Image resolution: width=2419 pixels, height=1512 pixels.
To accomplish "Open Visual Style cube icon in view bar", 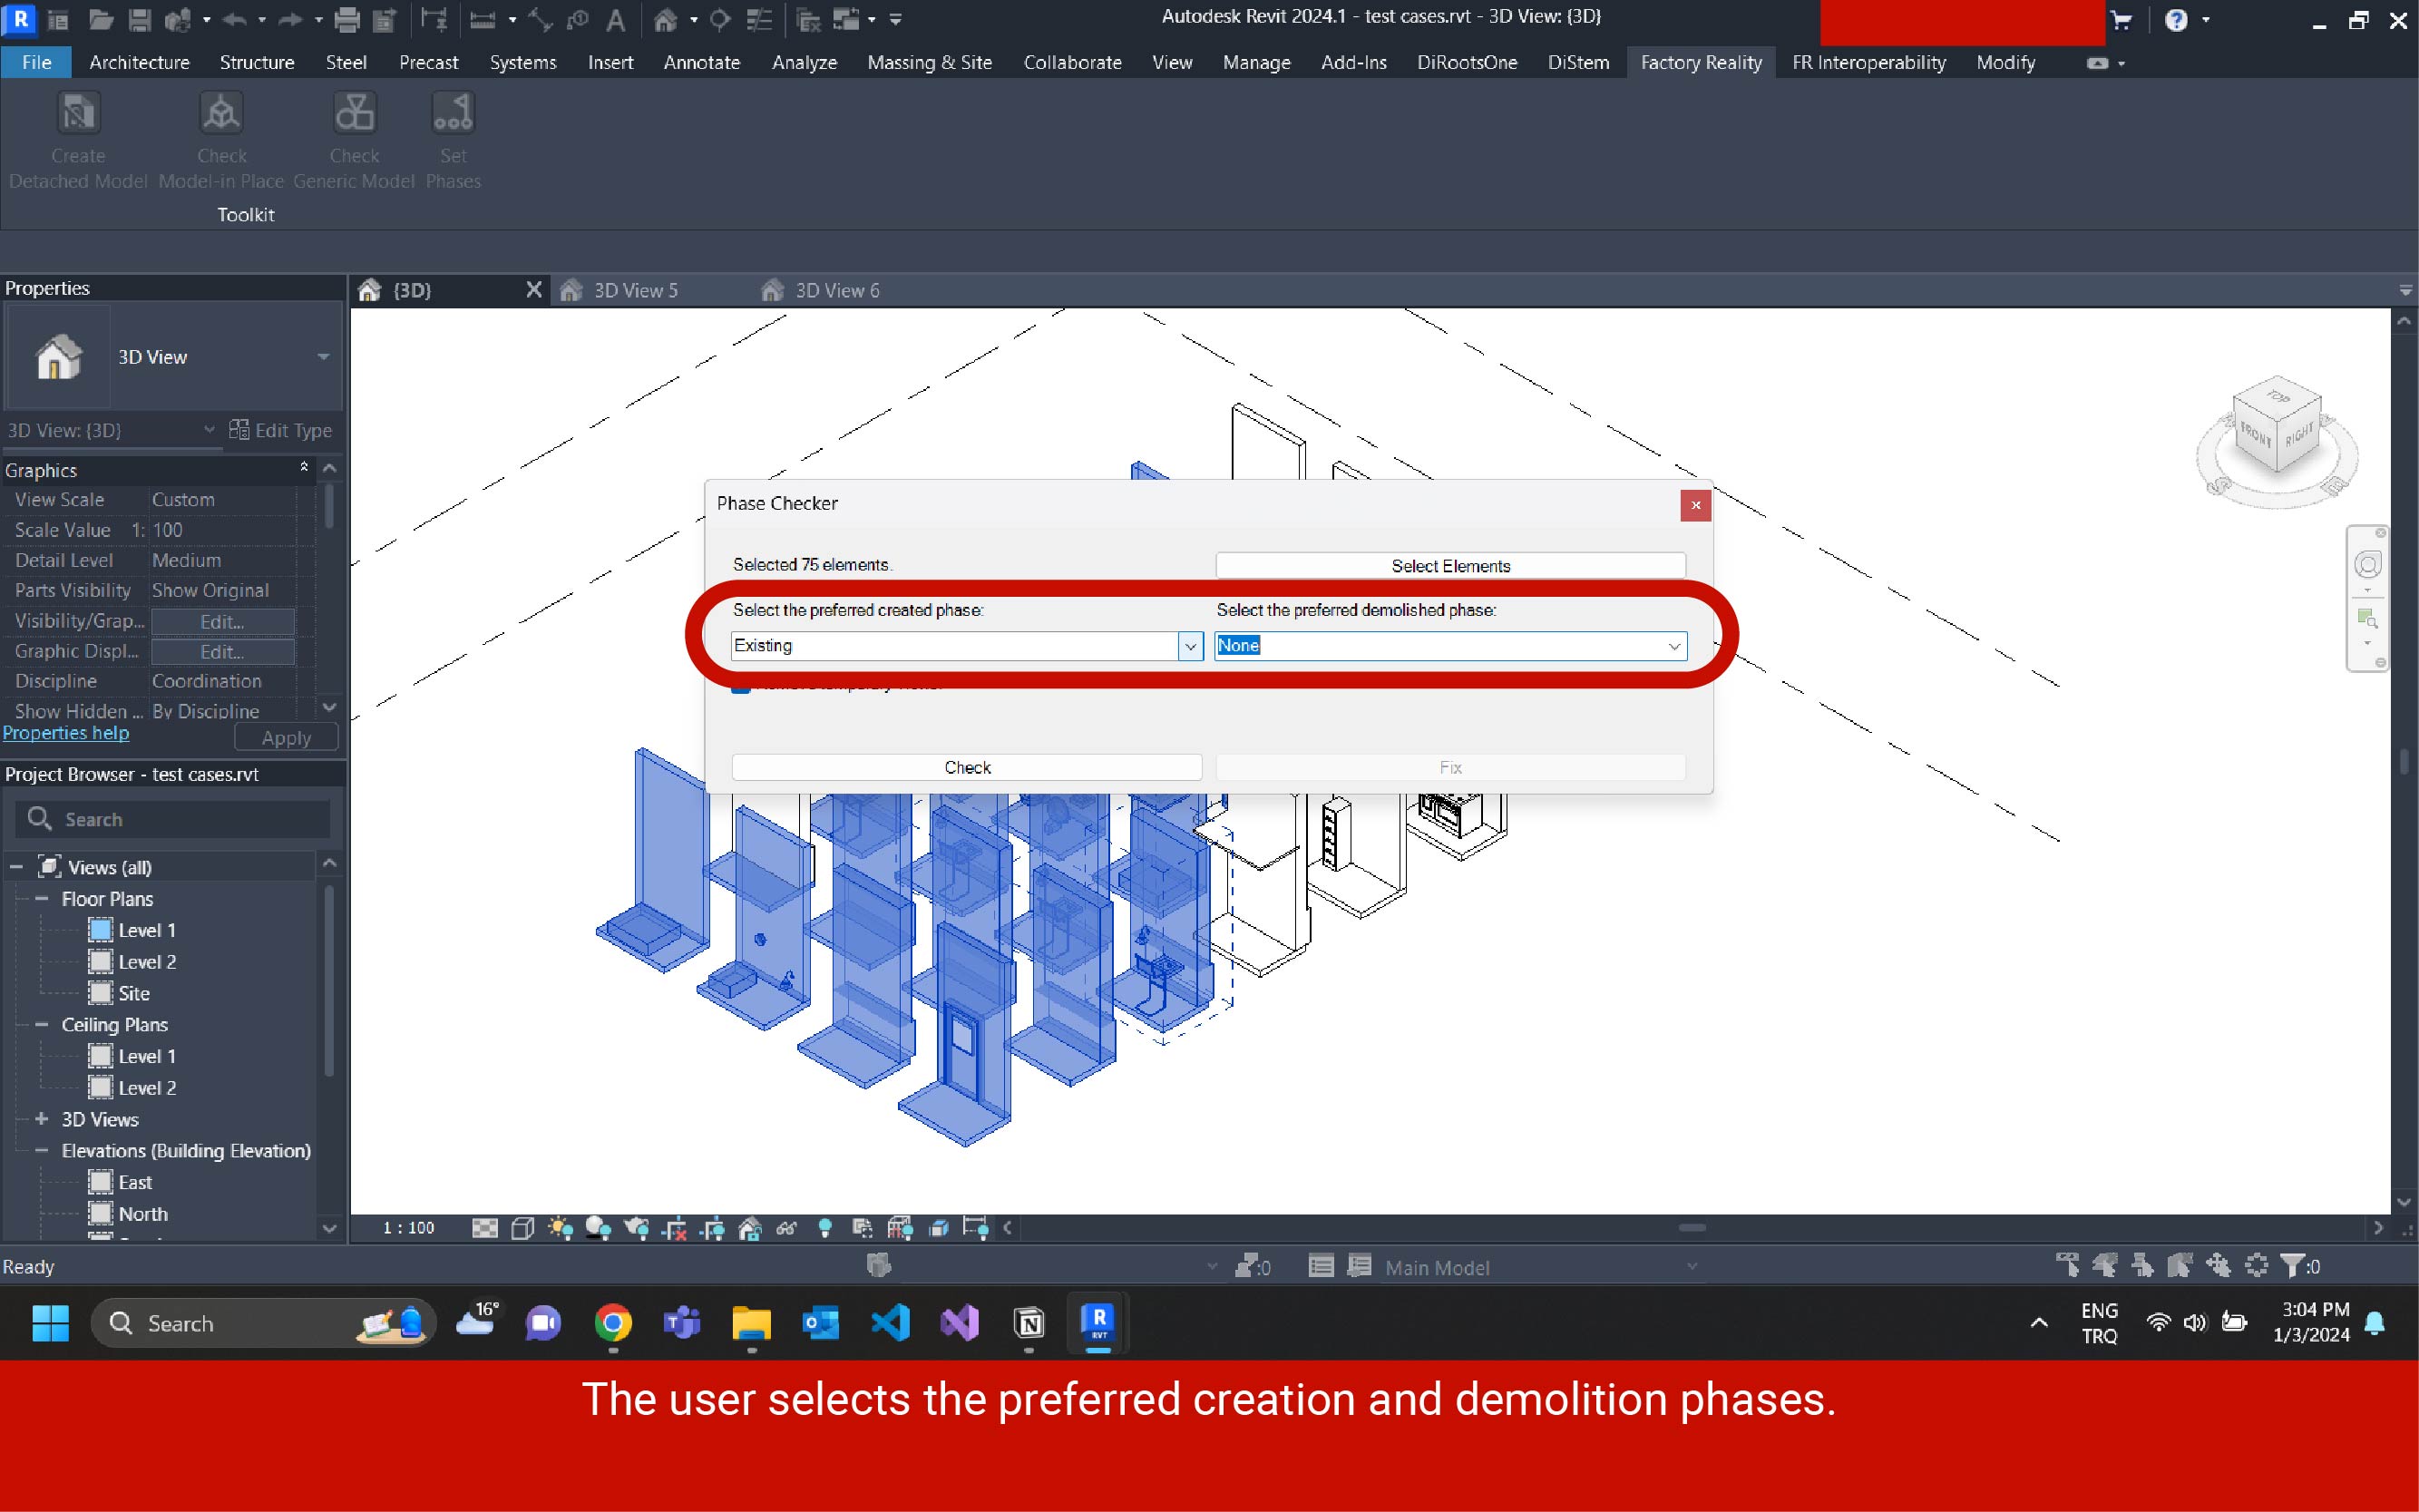I will click(522, 1228).
